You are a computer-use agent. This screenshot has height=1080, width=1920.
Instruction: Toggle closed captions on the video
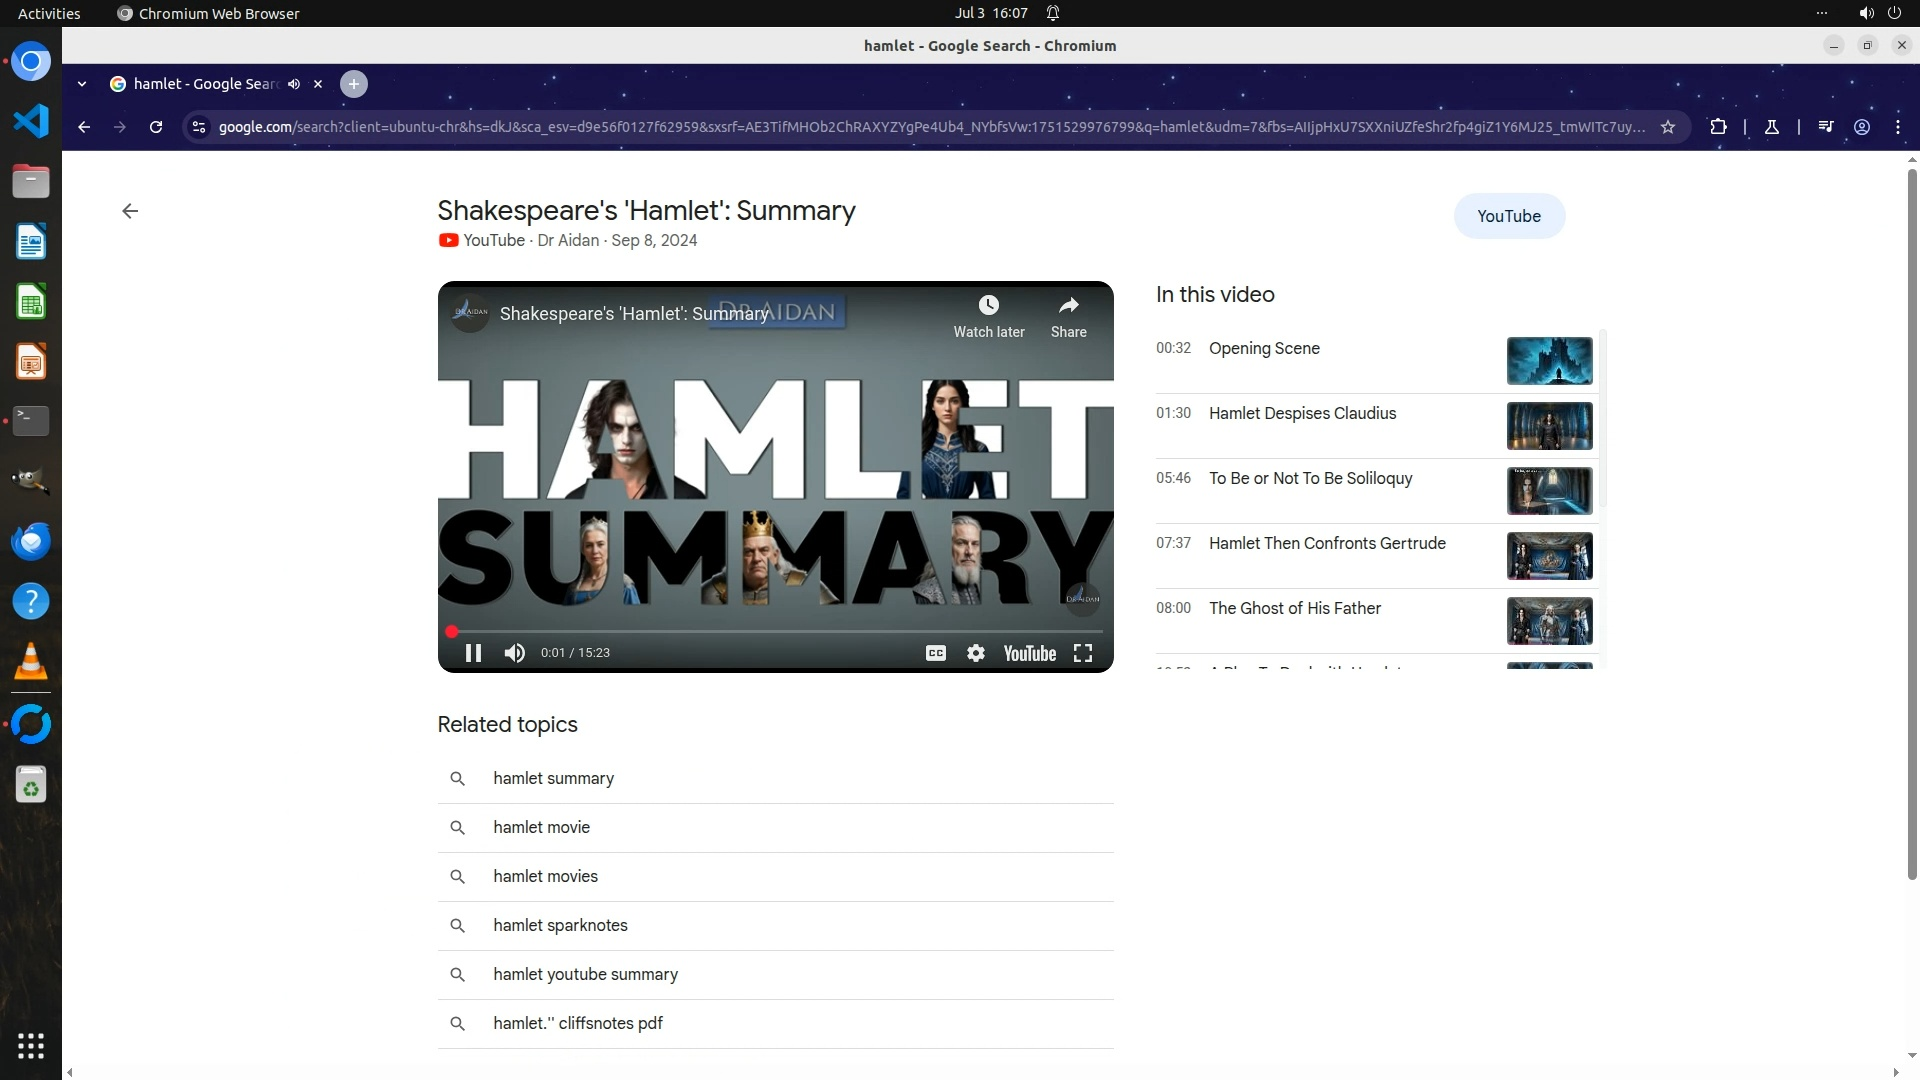coord(935,653)
